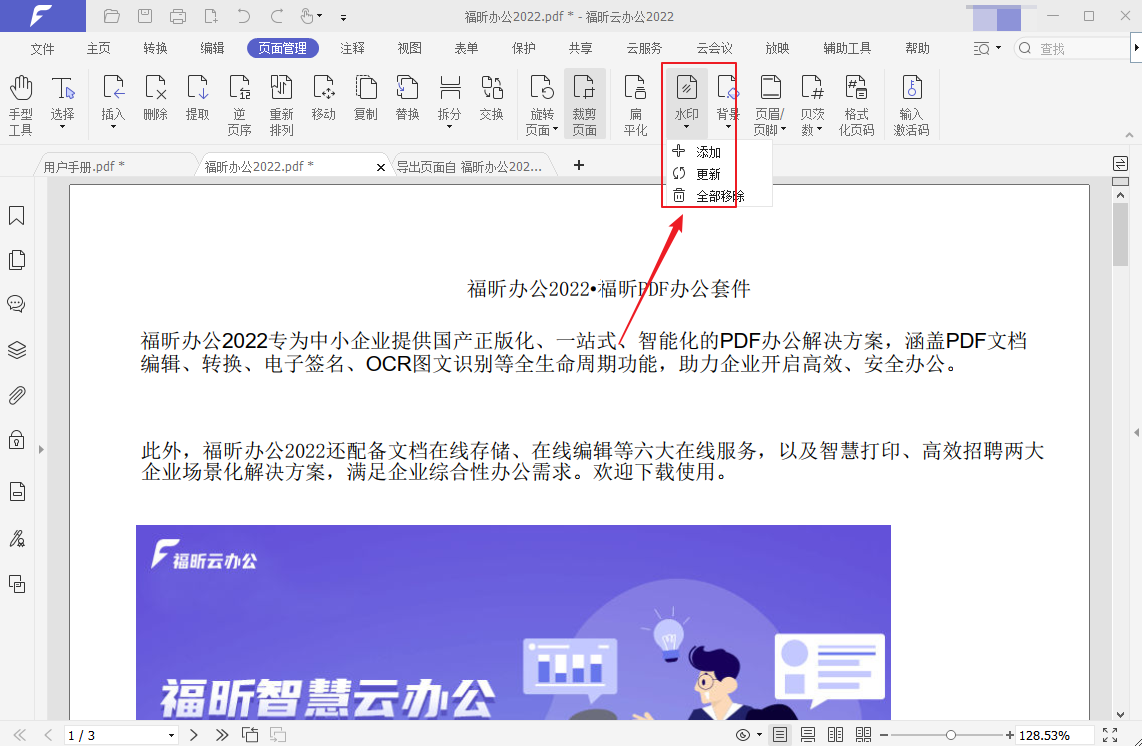
Task: Switch to the 注释 ribbon tab
Action: [352, 47]
